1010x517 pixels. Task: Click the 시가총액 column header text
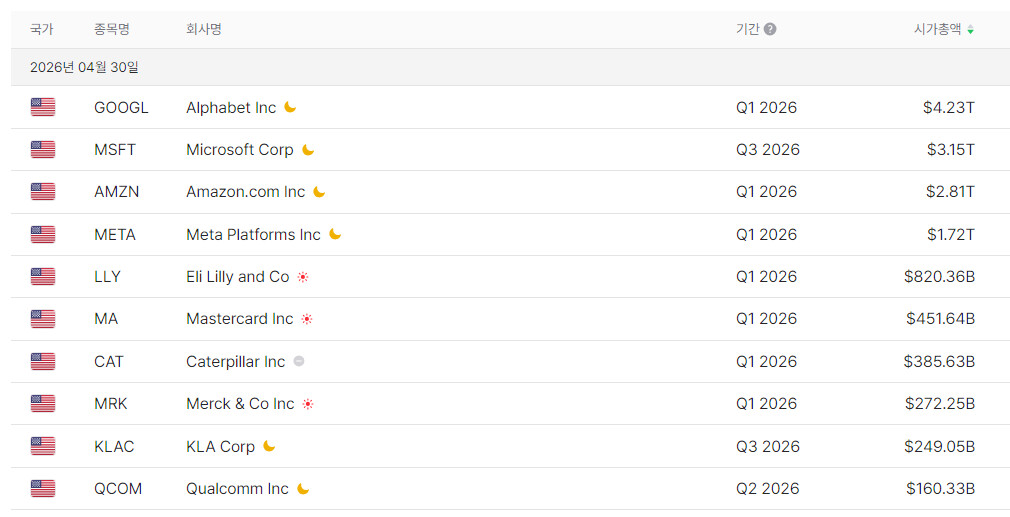click(937, 29)
